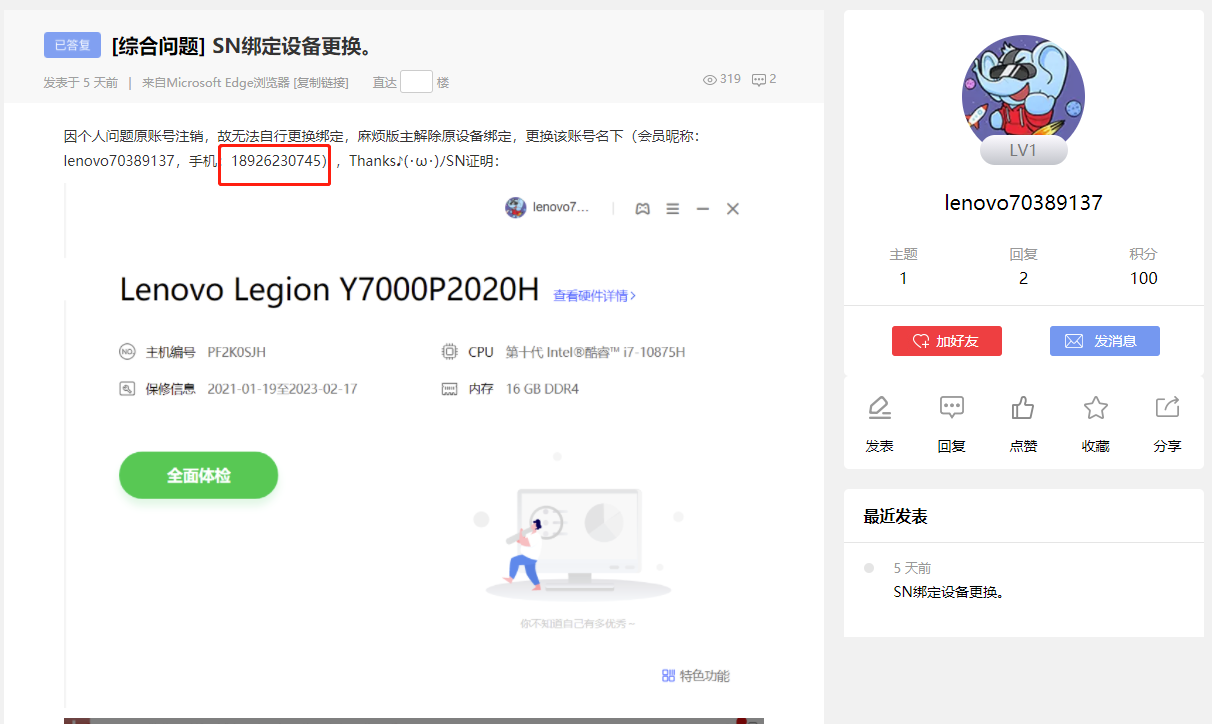Click the red 加好友 button
This screenshot has width=1212, height=724.
947,341
